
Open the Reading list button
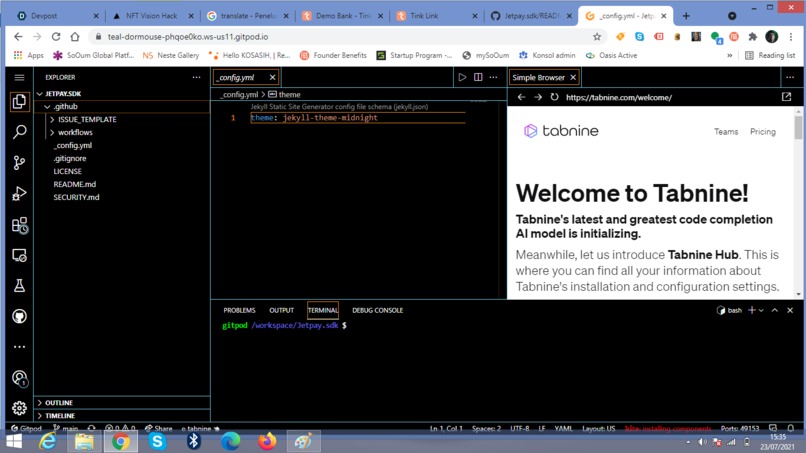[x=770, y=55]
